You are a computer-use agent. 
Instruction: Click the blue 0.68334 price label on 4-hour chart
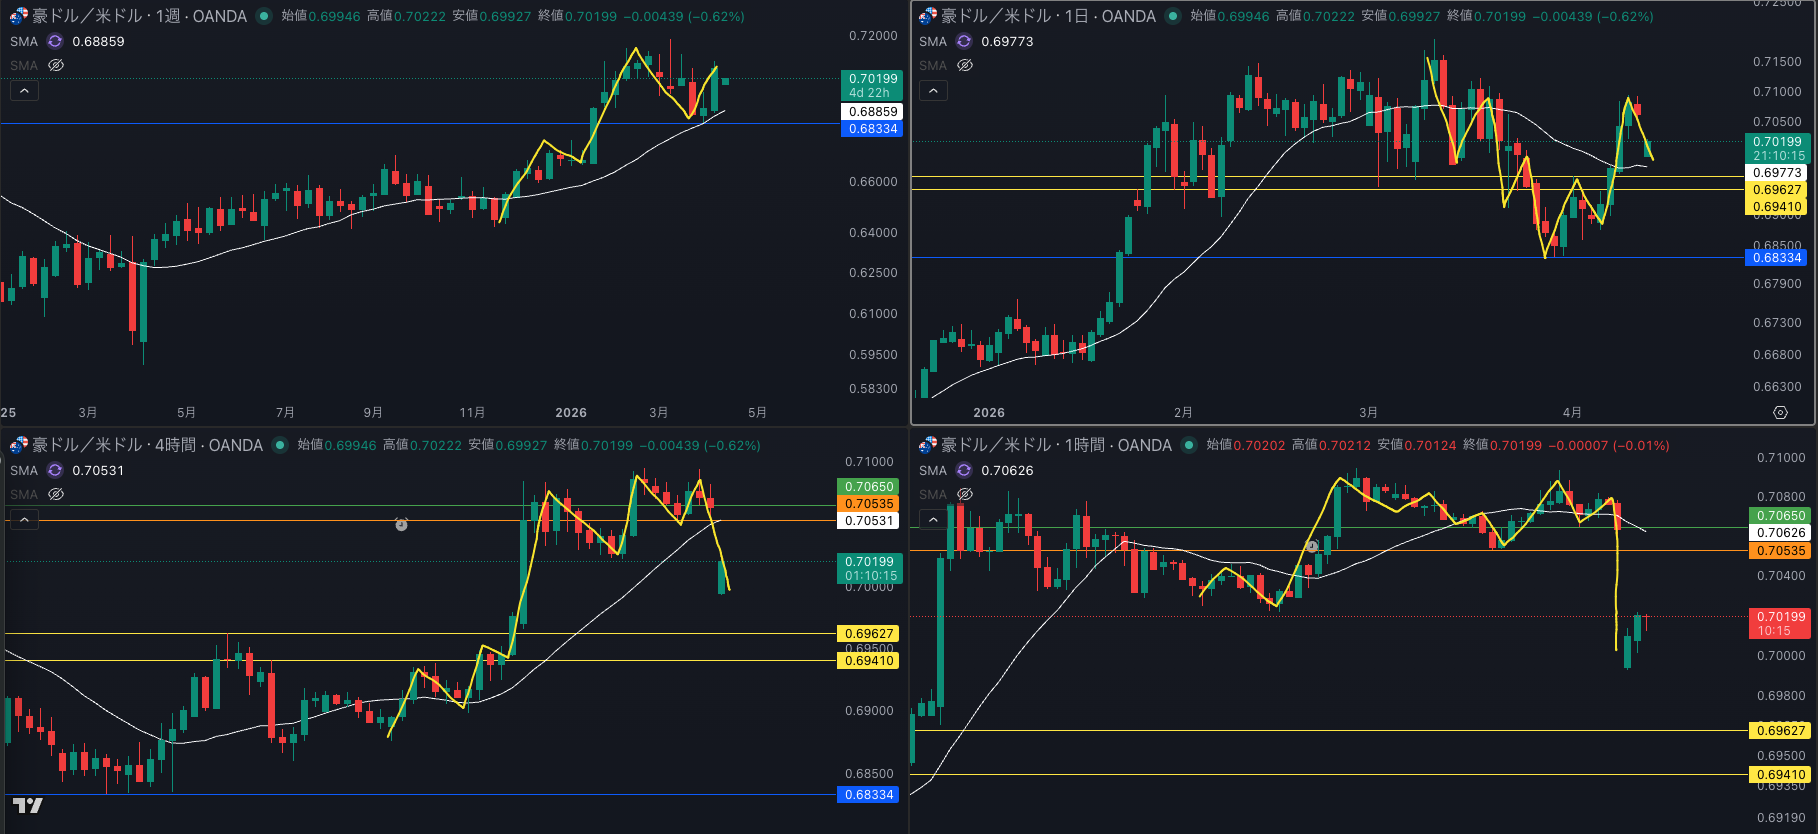(x=869, y=795)
